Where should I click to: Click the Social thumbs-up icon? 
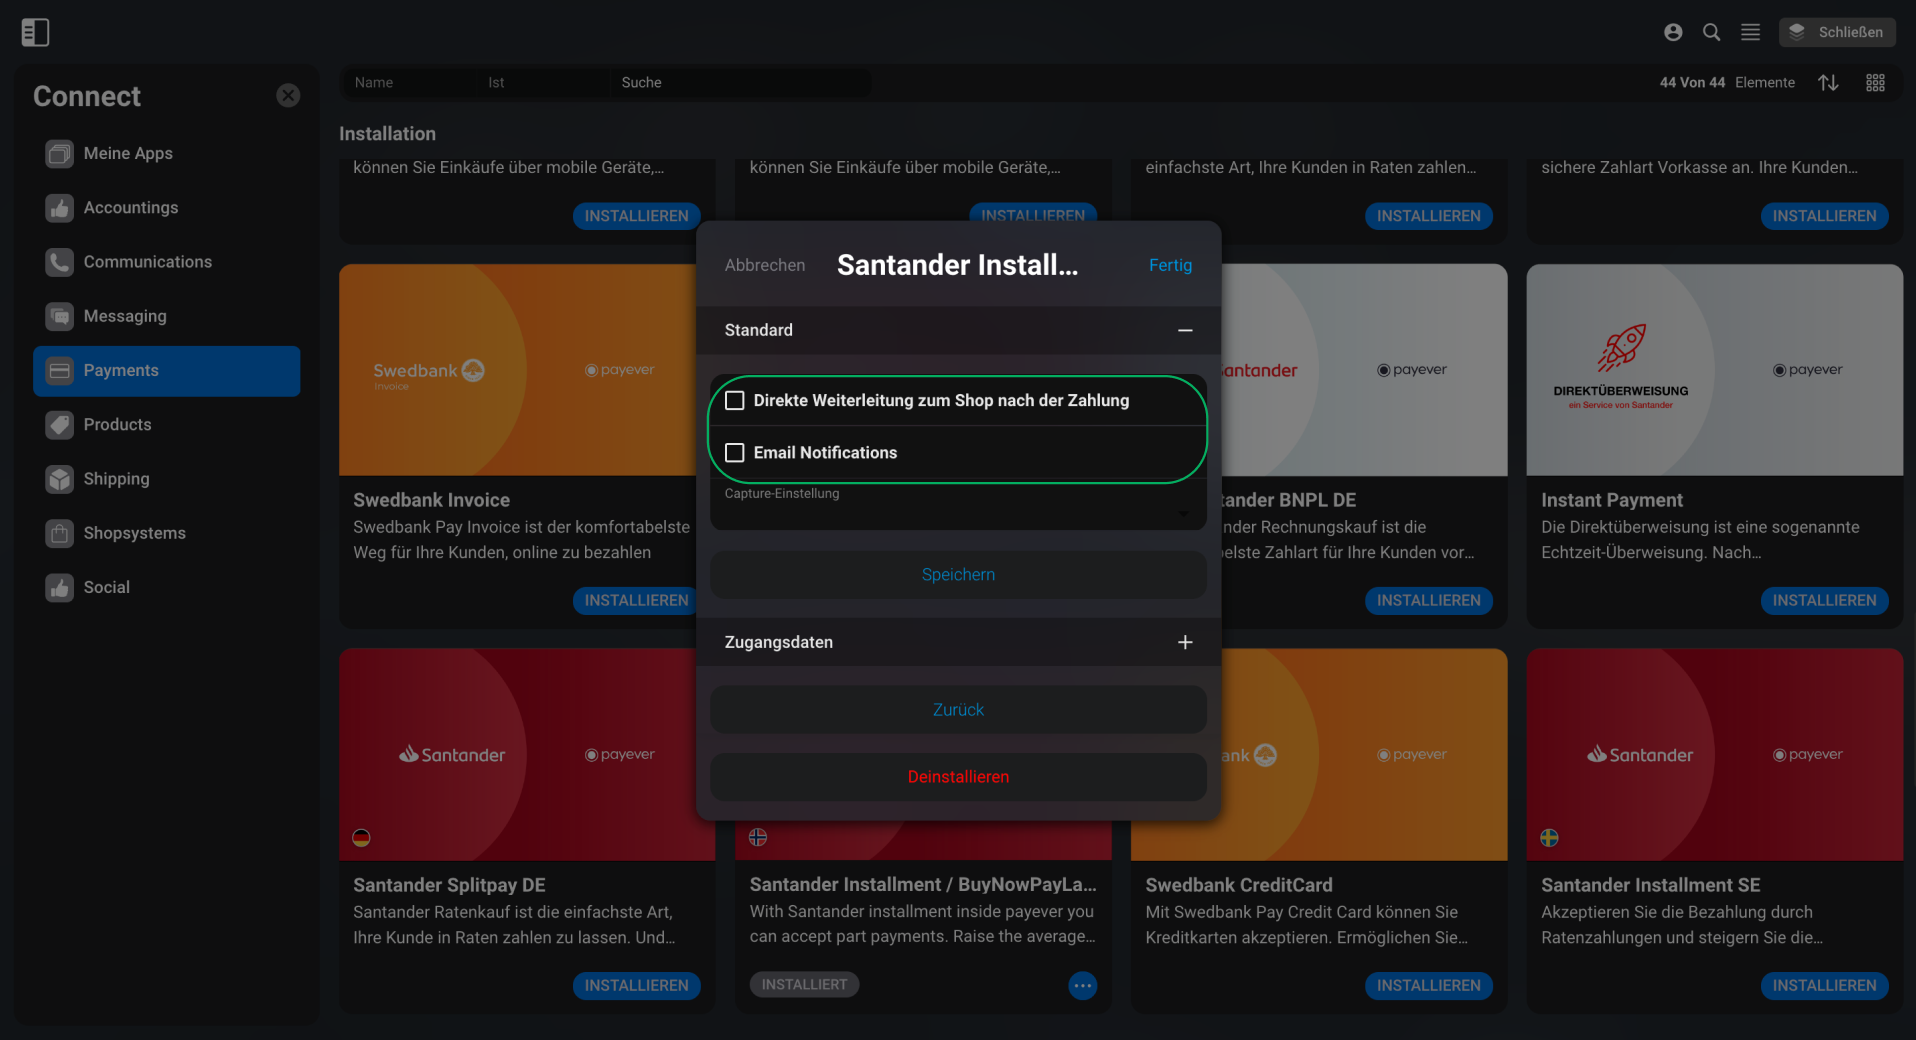coord(60,588)
